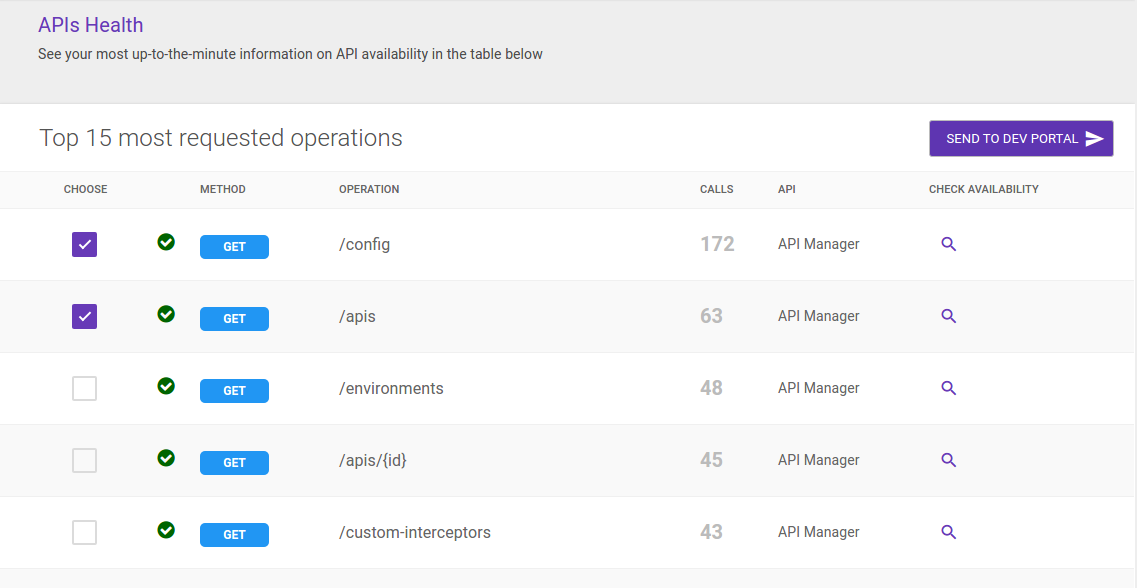Check availability of the /apis/{id} operation
This screenshot has height=588, width=1137.
[x=948, y=460]
